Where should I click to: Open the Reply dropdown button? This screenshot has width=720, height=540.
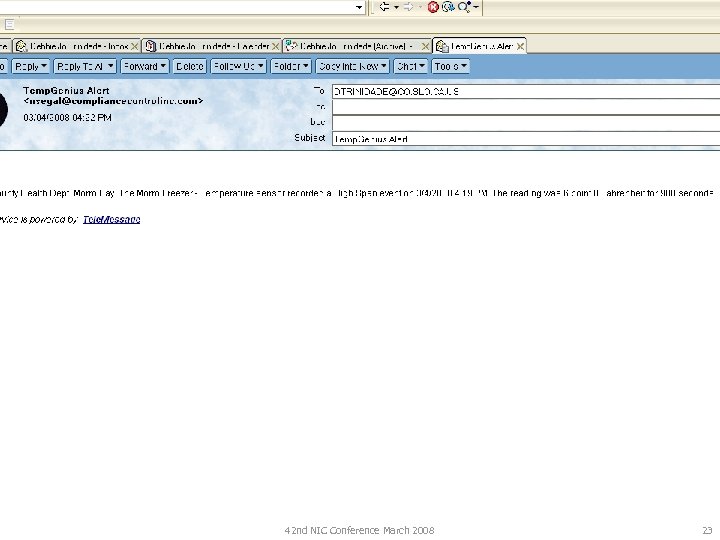coord(31,67)
